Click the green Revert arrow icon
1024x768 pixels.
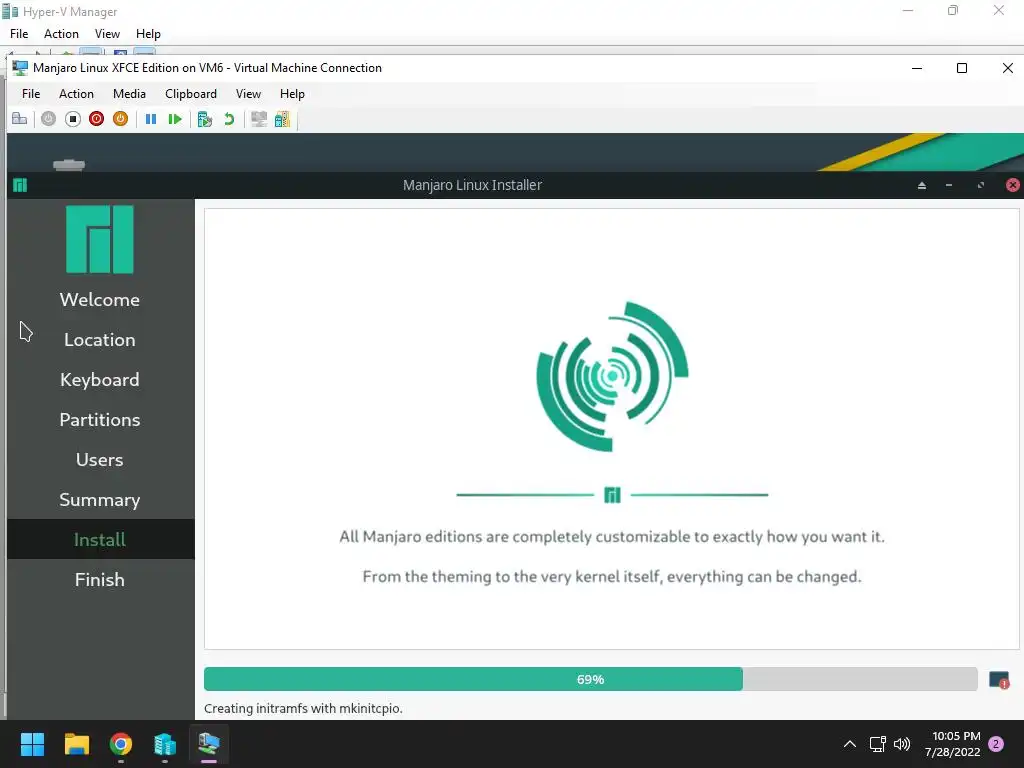coord(229,119)
